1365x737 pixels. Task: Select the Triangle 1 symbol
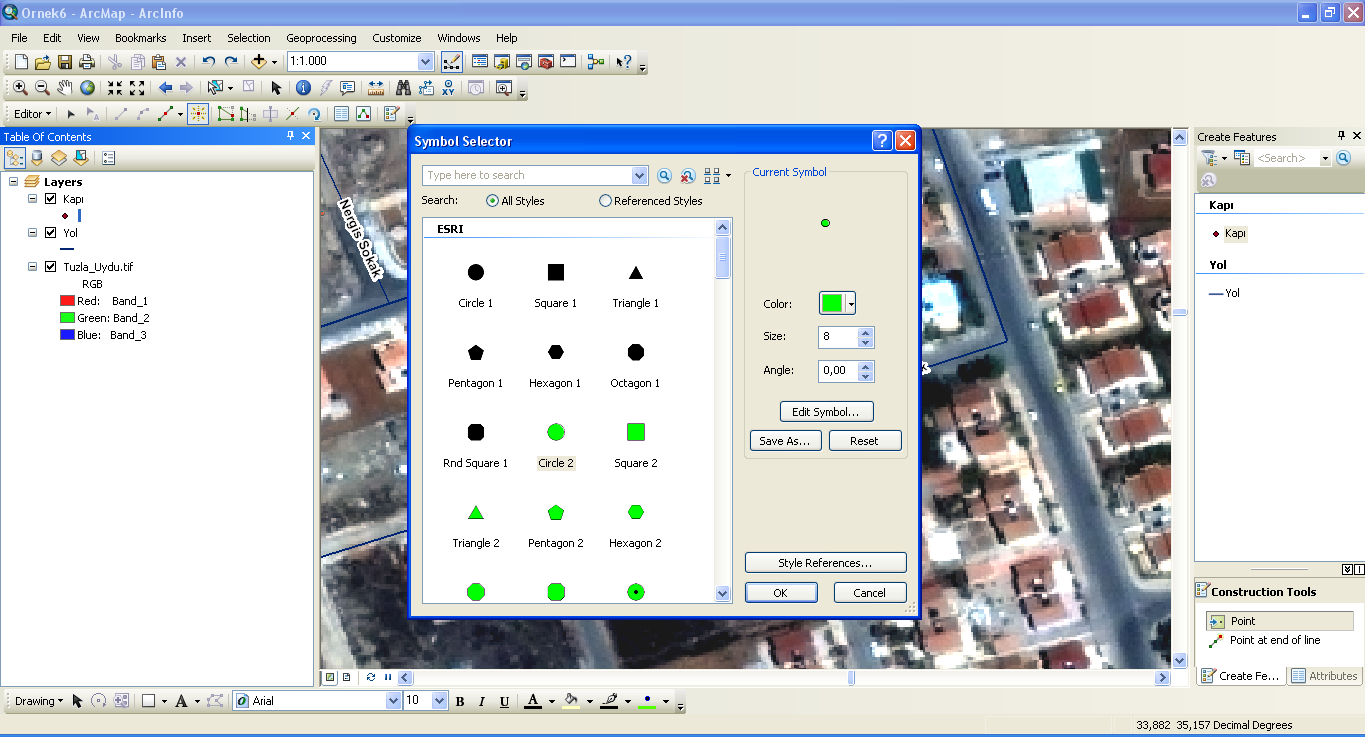pyautogui.click(x=636, y=283)
